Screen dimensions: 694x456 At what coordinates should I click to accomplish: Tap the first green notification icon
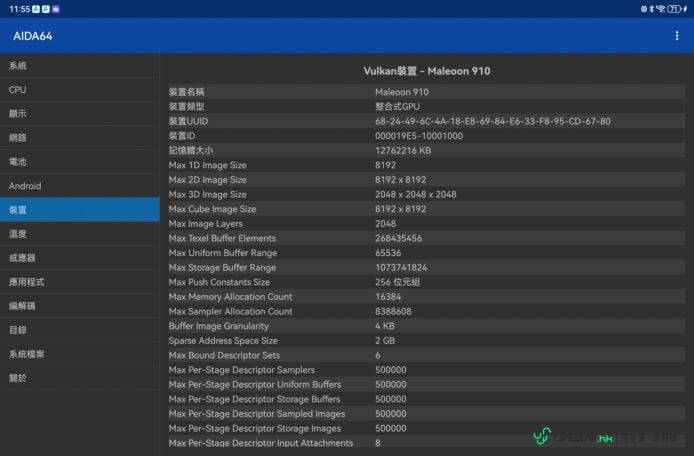pos(35,8)
